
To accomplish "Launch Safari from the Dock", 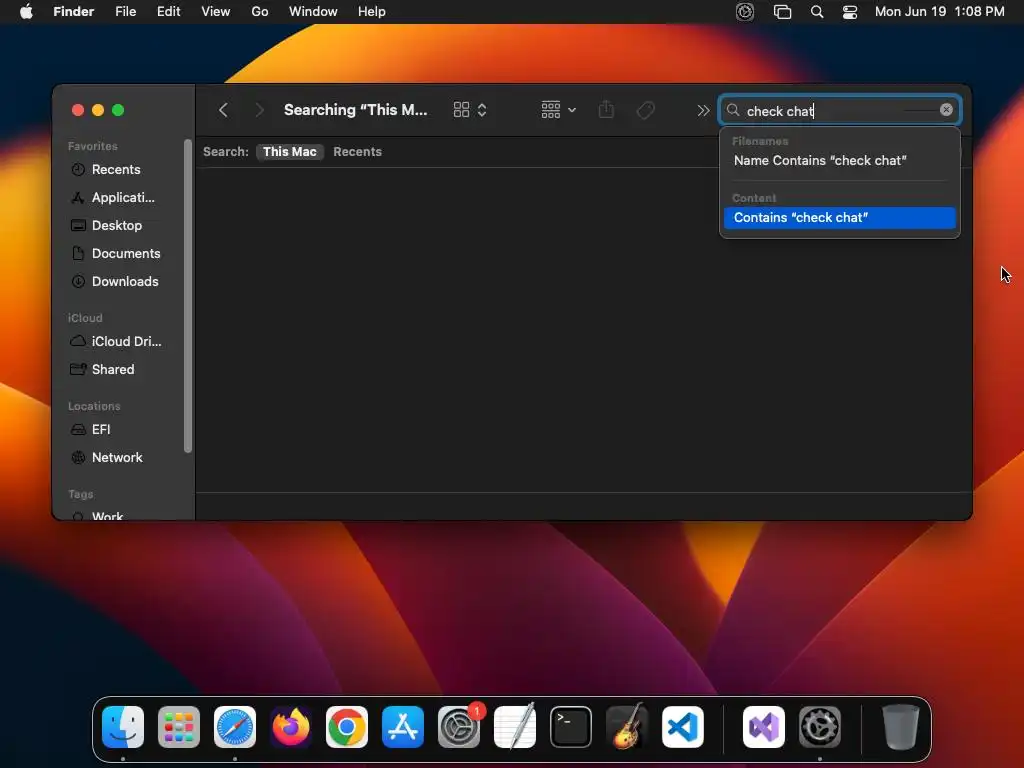I will click(235, 727).
